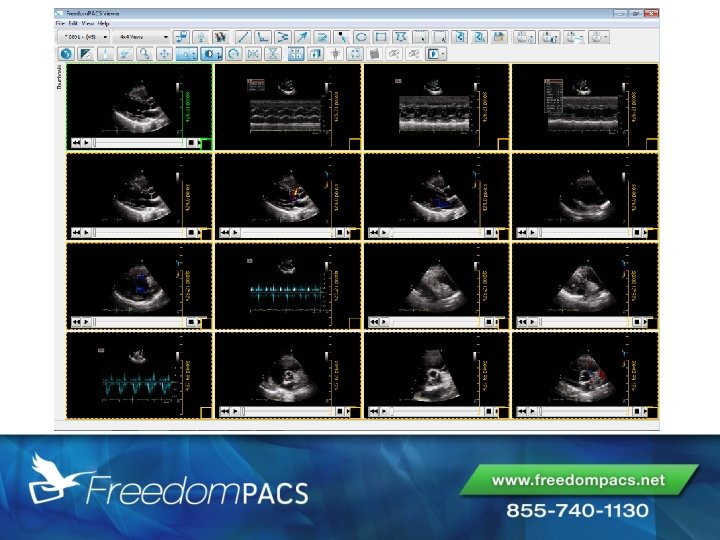
Task: Open the highlighted scroll tool dropdown
Action: point(195,55)
